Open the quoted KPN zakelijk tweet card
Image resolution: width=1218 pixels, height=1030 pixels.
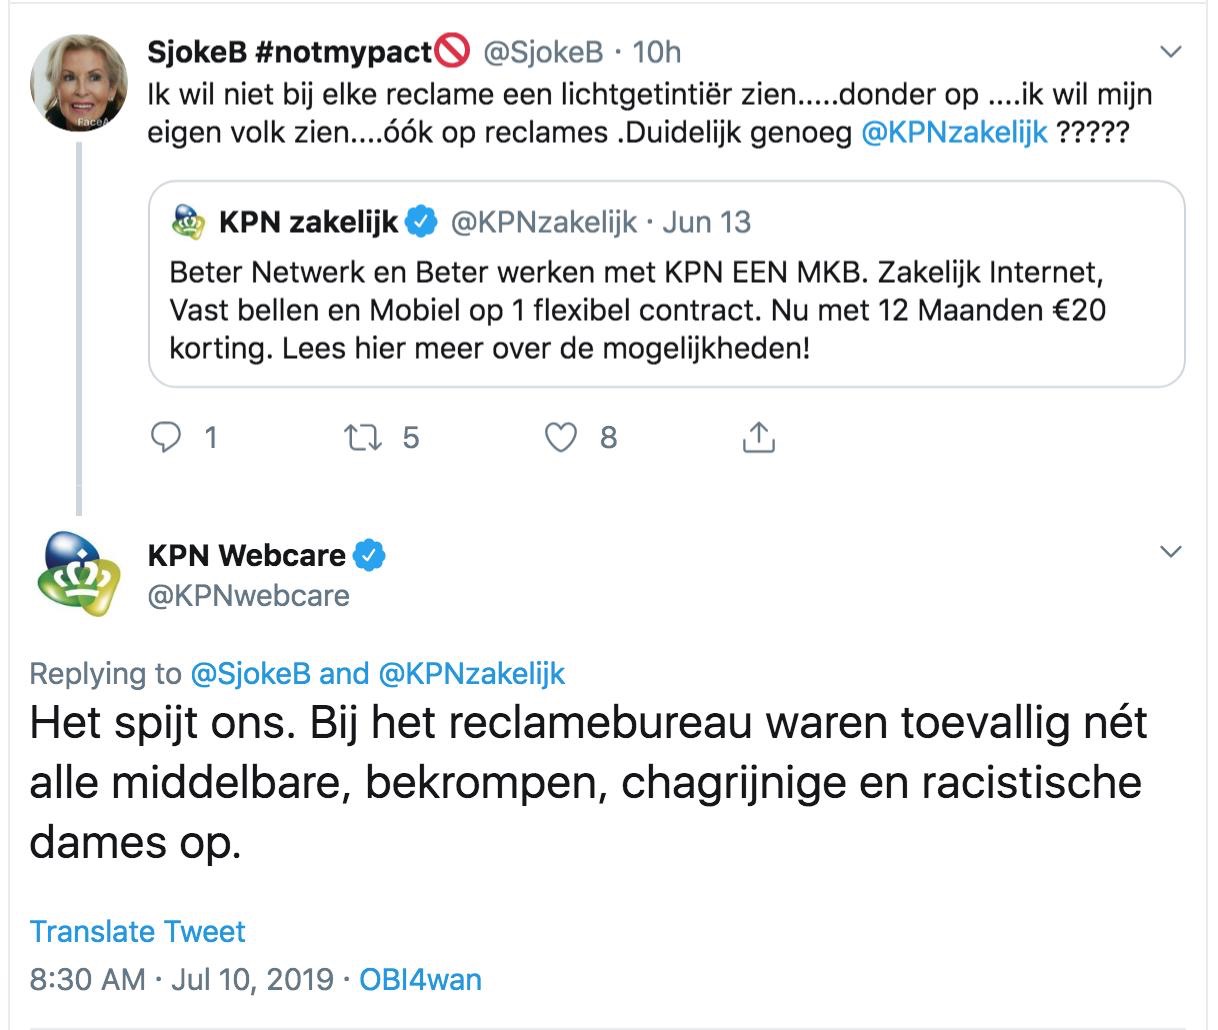pyautogui.click(x=666, y=284)
